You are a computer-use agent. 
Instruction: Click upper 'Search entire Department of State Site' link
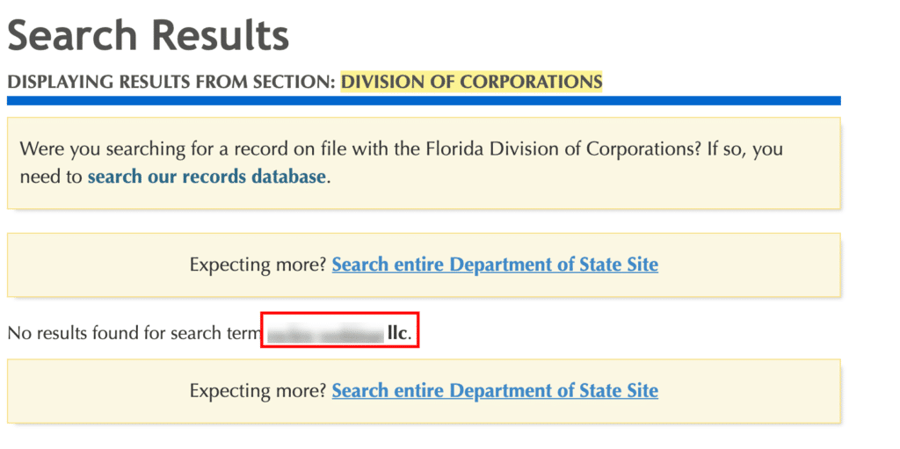pos(495,265)
